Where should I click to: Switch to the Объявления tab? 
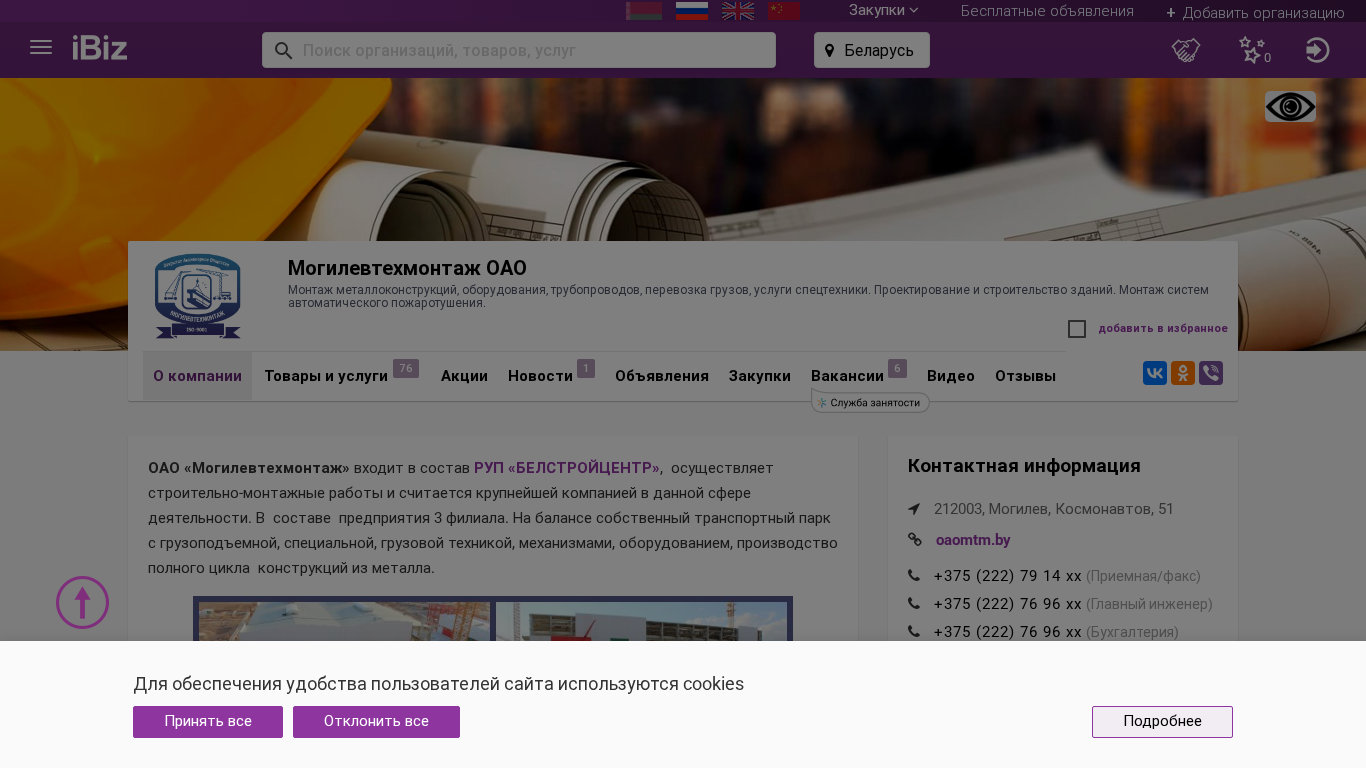pyautogui.click(x=662, y=376)
